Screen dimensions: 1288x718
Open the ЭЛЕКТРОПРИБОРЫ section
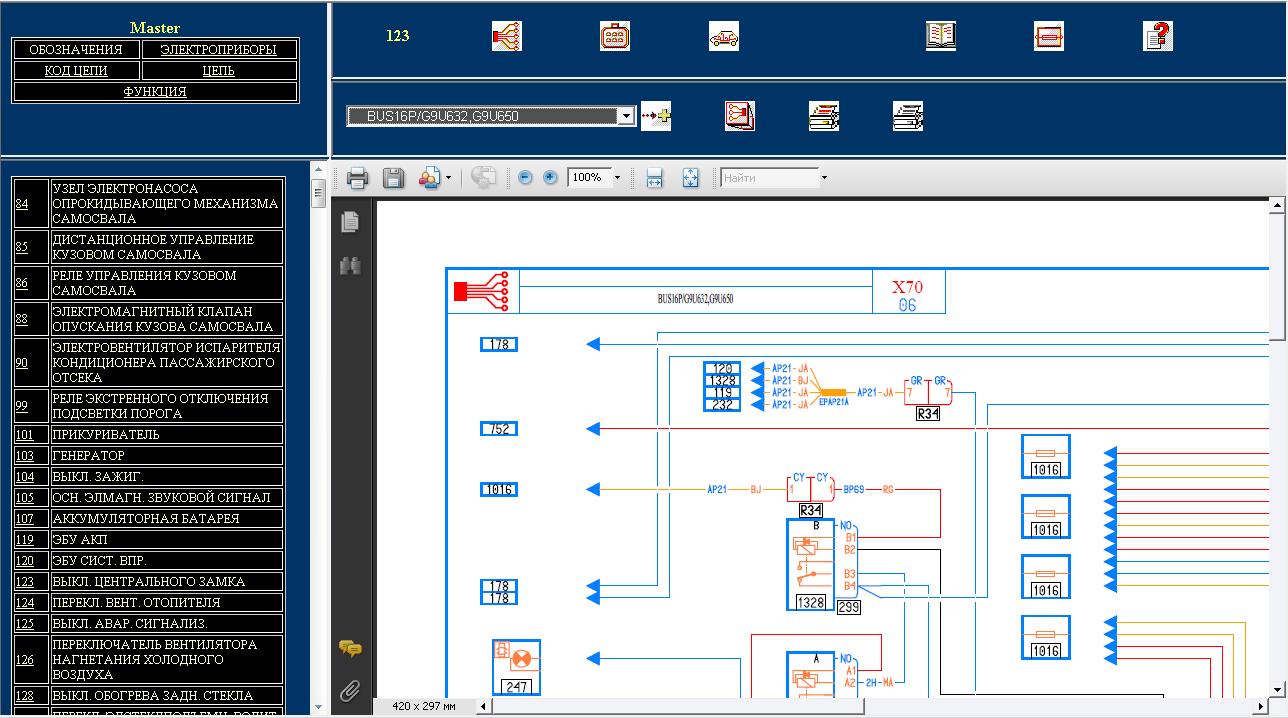click(x=219, y=49)
